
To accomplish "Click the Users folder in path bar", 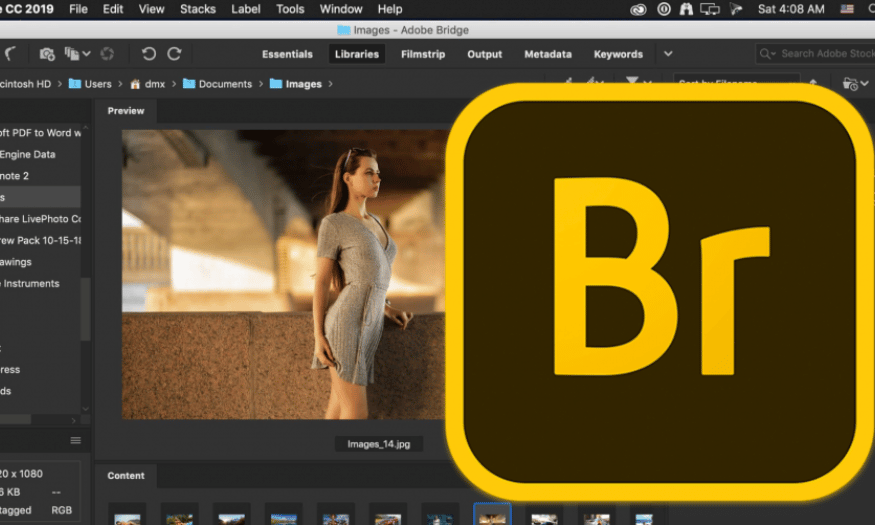I will pos(98,84).
